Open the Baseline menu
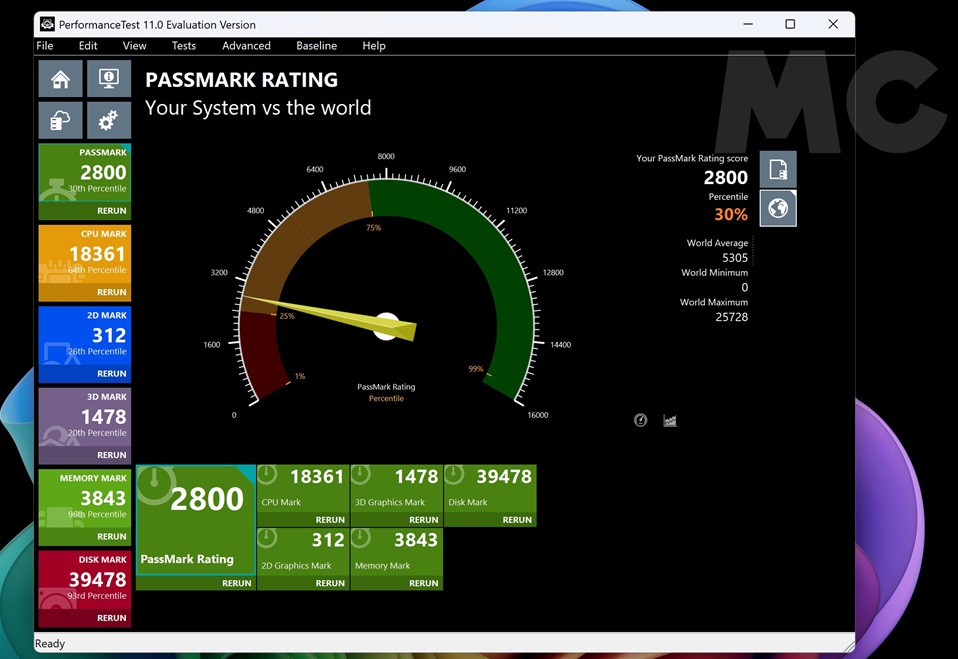The height and width of the screenshot is (659, 958). pos(316,46)
